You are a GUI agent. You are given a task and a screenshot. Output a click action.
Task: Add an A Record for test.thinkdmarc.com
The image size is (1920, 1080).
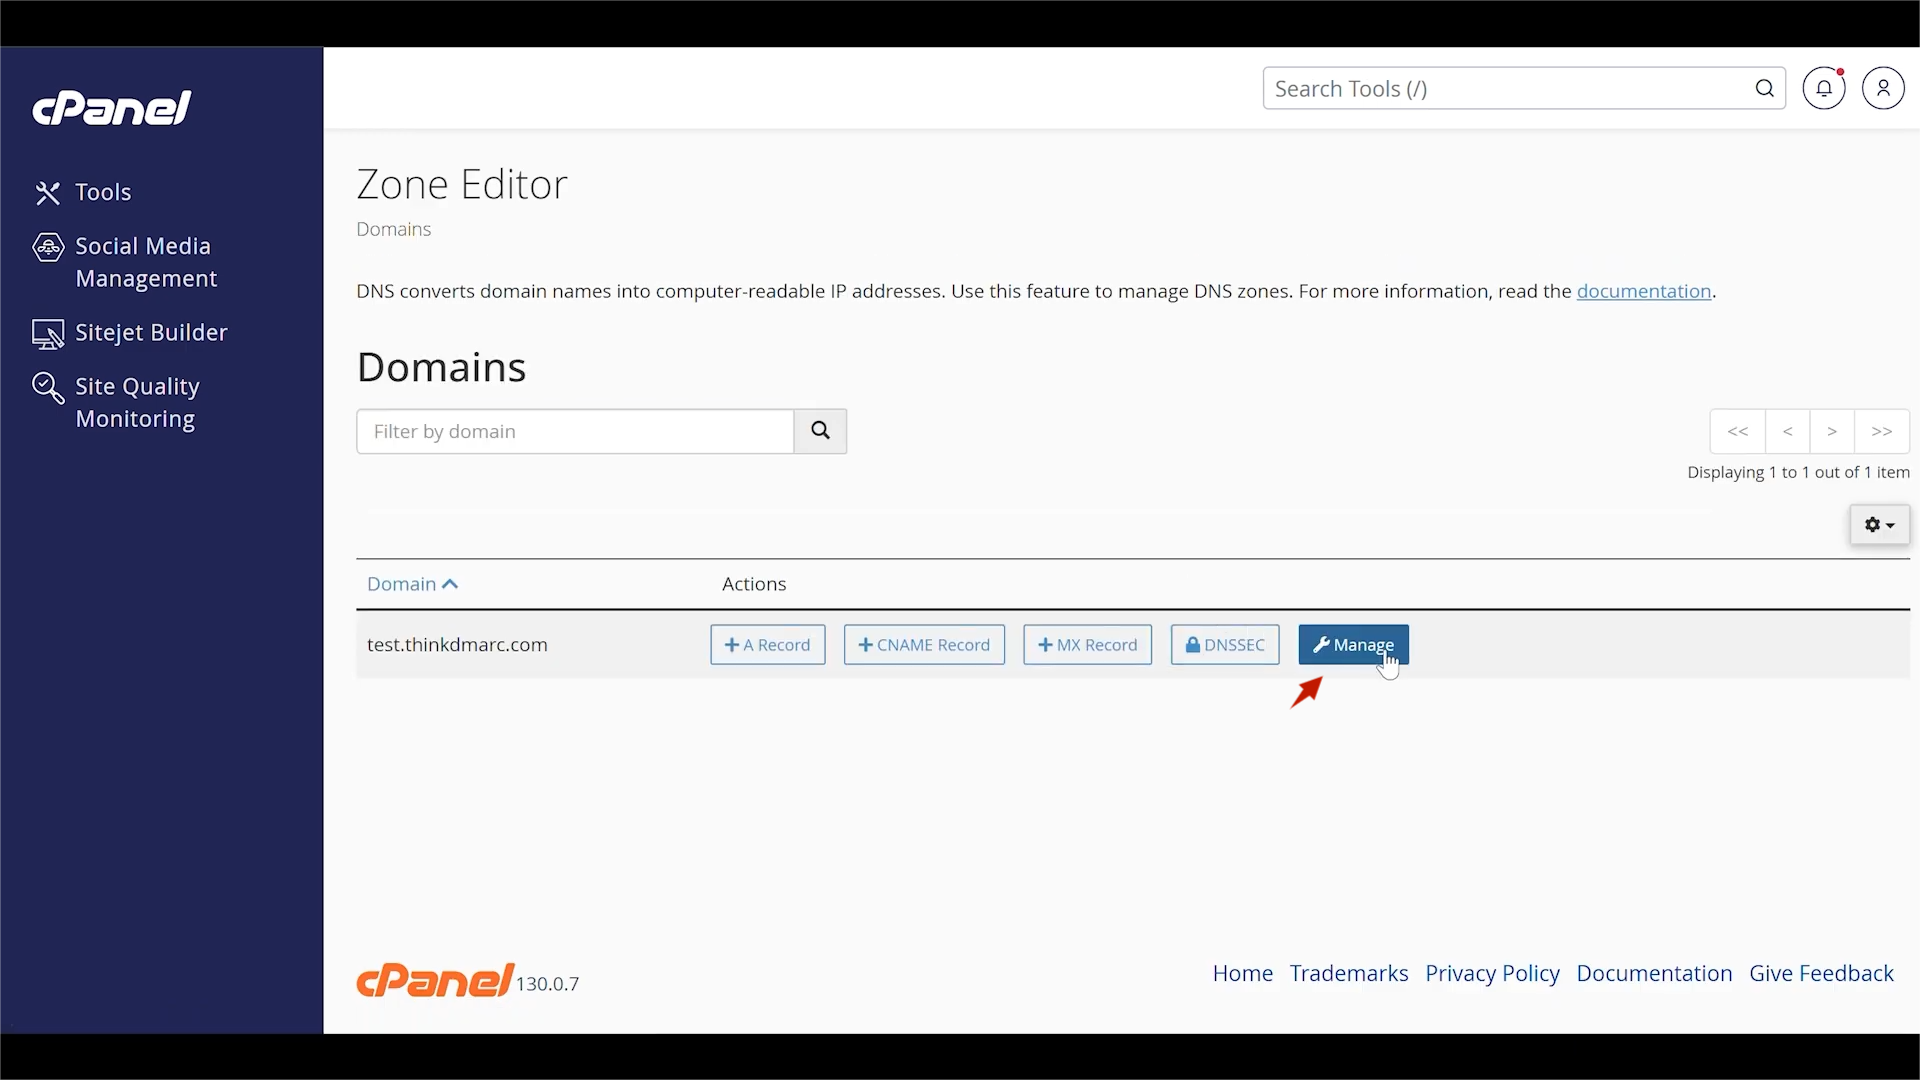(x=767, y=645)
